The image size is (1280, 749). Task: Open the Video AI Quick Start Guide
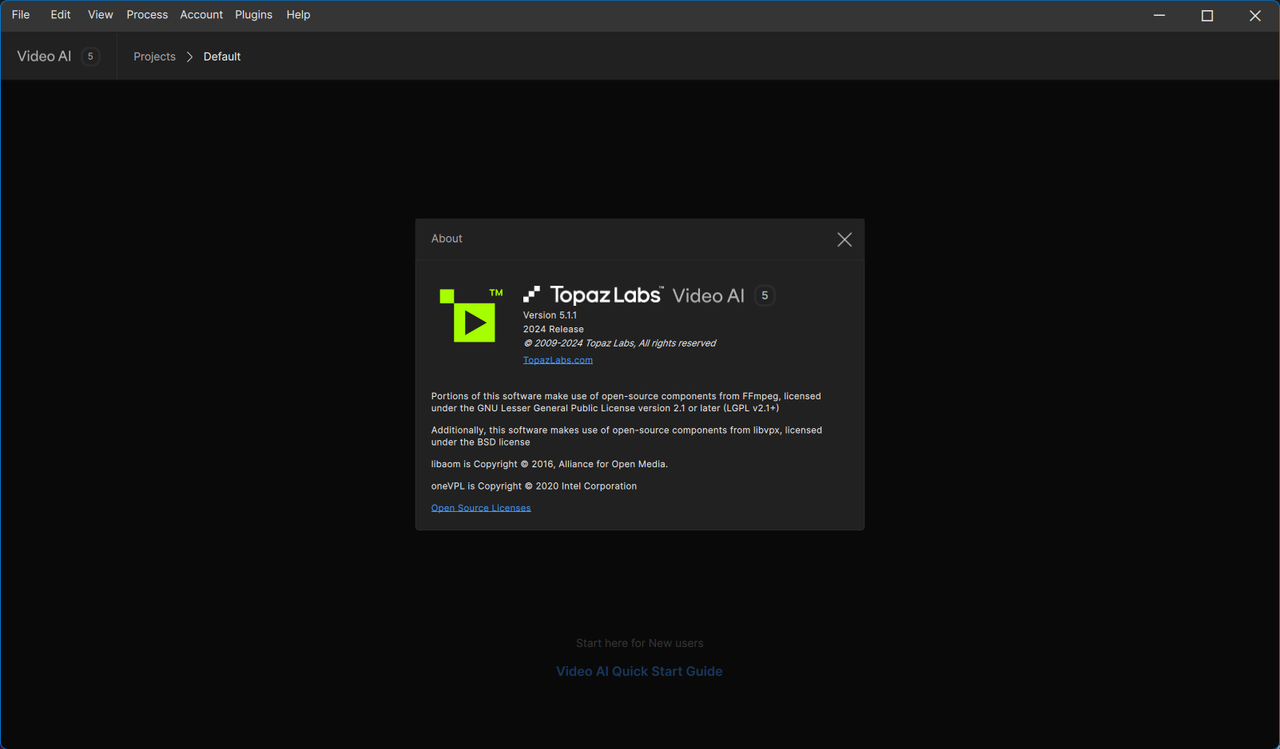pos(639,672)
